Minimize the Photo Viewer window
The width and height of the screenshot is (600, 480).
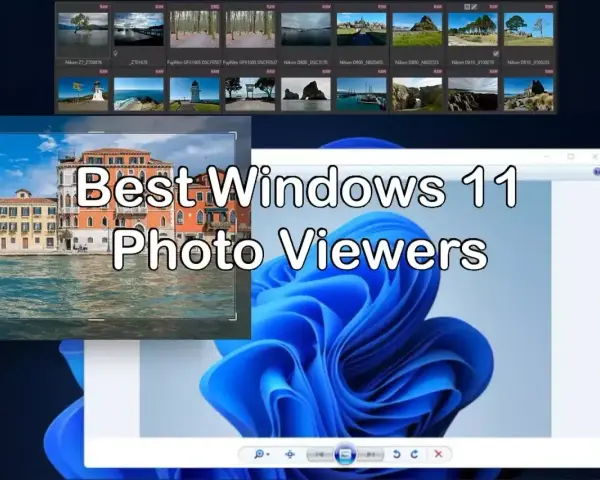(546, 156)
